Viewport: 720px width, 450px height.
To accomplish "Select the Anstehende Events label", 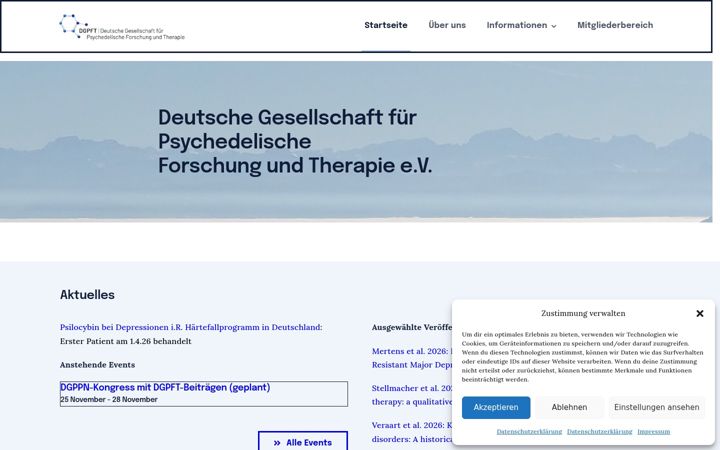I will (x=97, y=365).
